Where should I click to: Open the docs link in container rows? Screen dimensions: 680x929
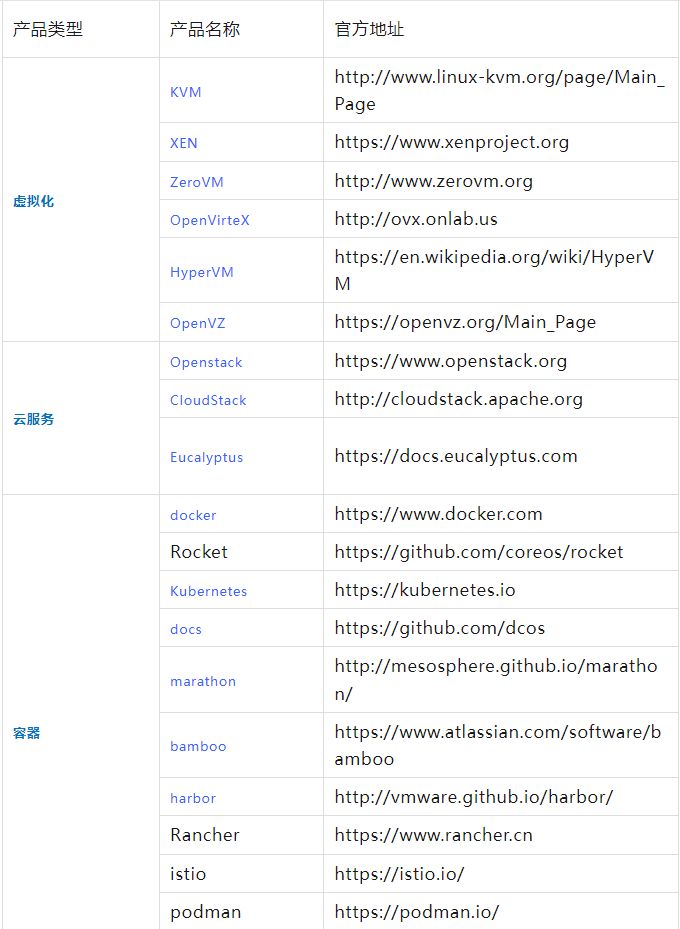186,629
